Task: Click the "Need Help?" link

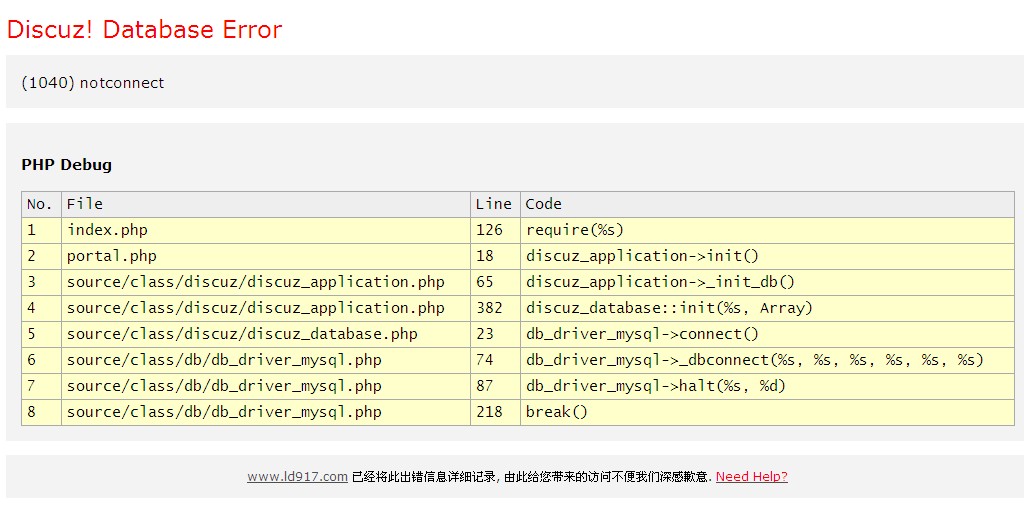Action: click(751, 477)
